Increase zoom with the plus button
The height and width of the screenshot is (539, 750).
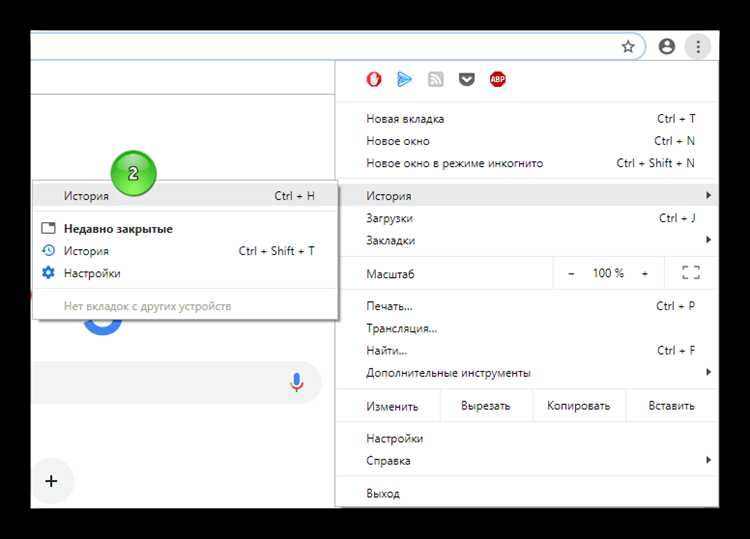click(x=645, y=274)
